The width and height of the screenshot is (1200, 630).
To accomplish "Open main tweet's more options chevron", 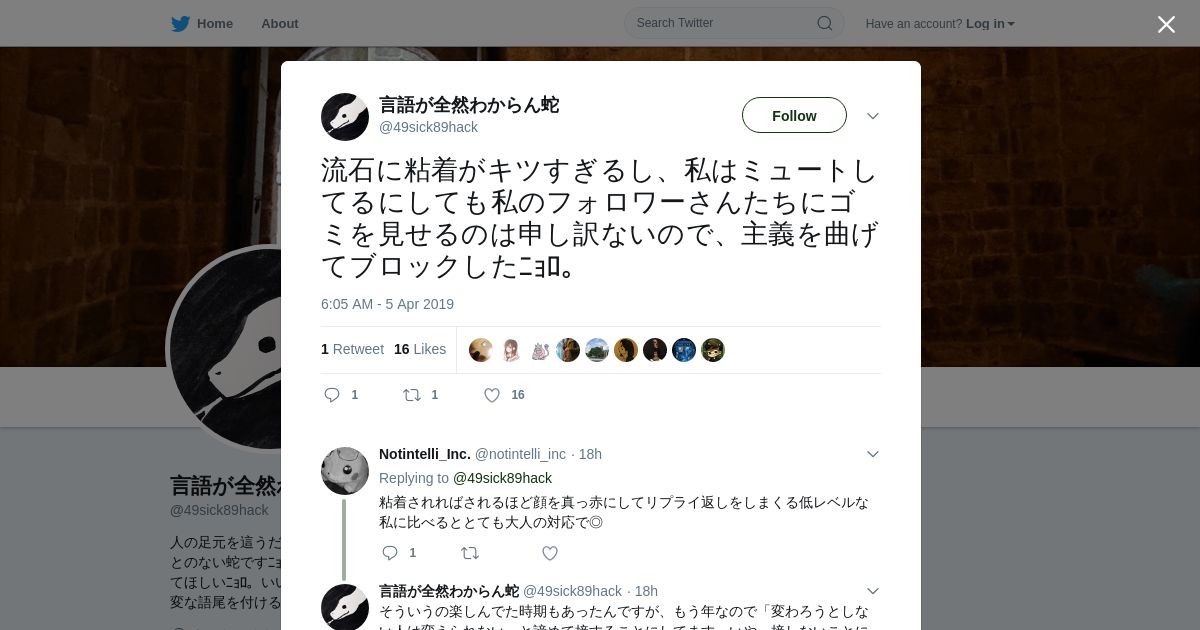I will [x=872, y=116].
